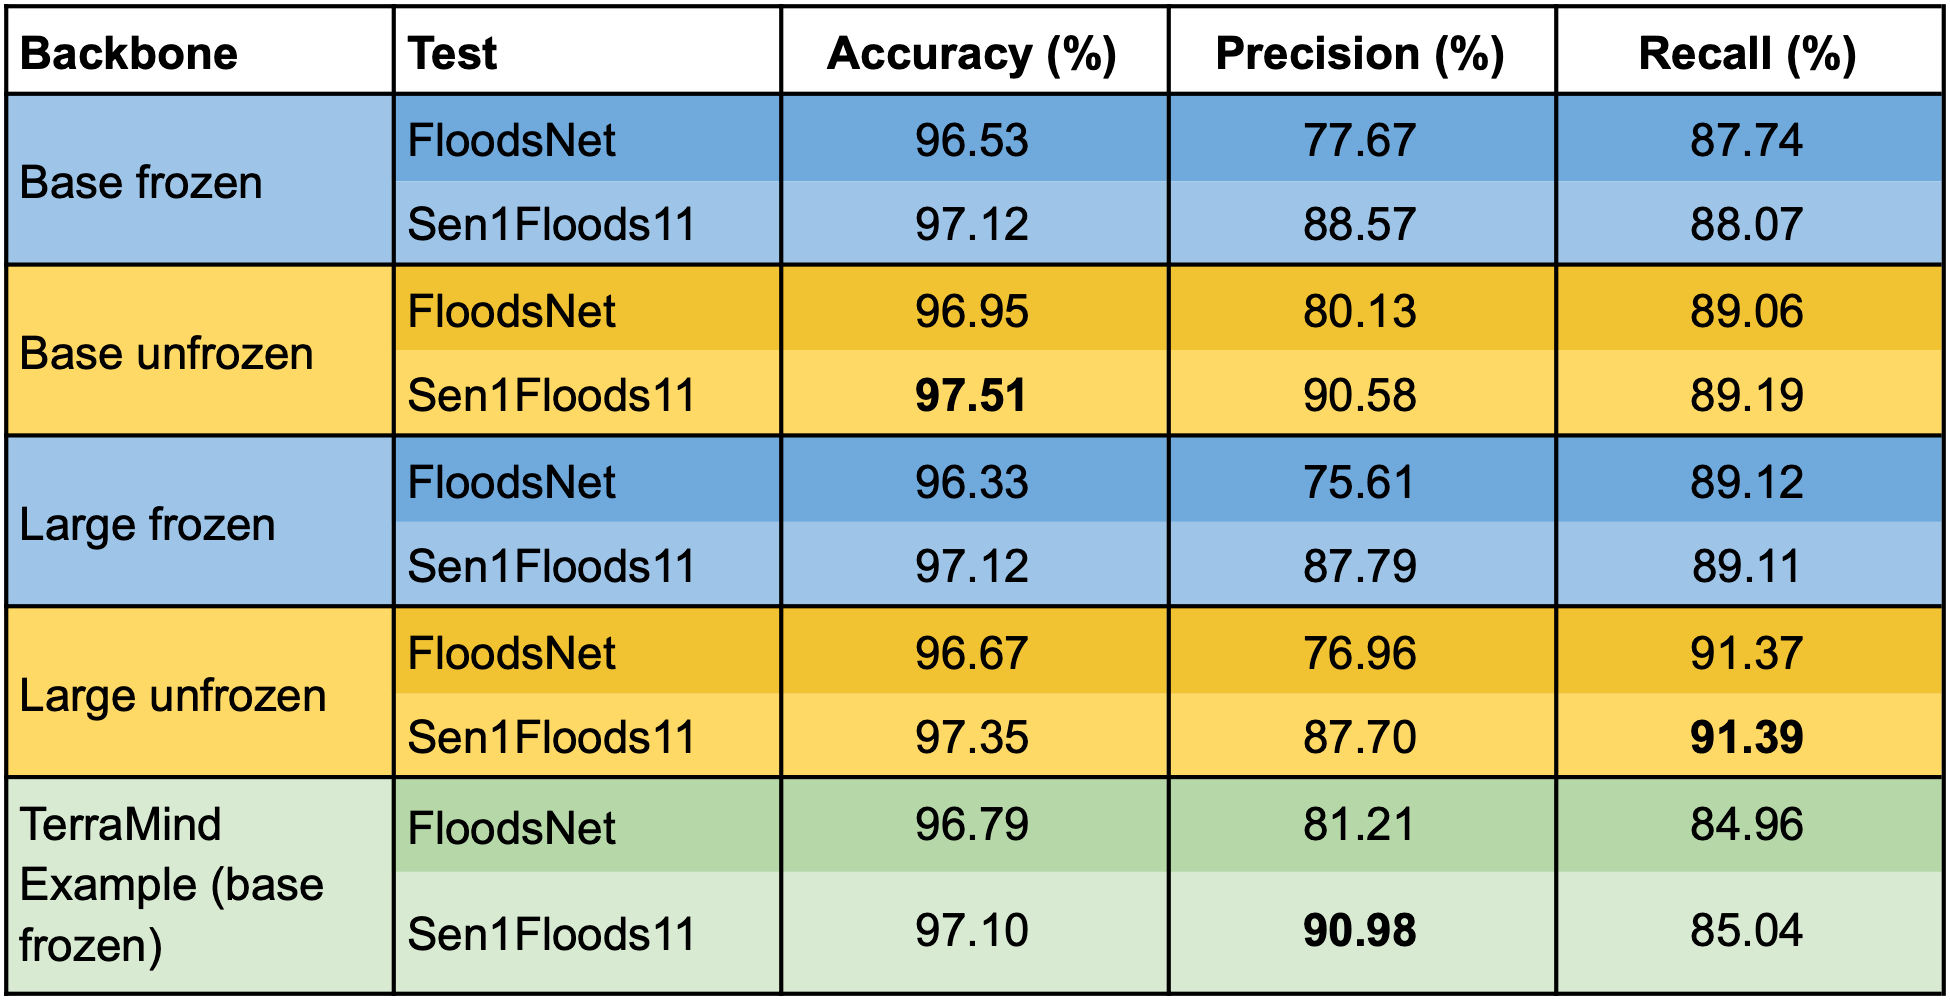Click the 84.96 recall cell
The height and width of the screenshot is (1000, 1950).
[1747, 825]
